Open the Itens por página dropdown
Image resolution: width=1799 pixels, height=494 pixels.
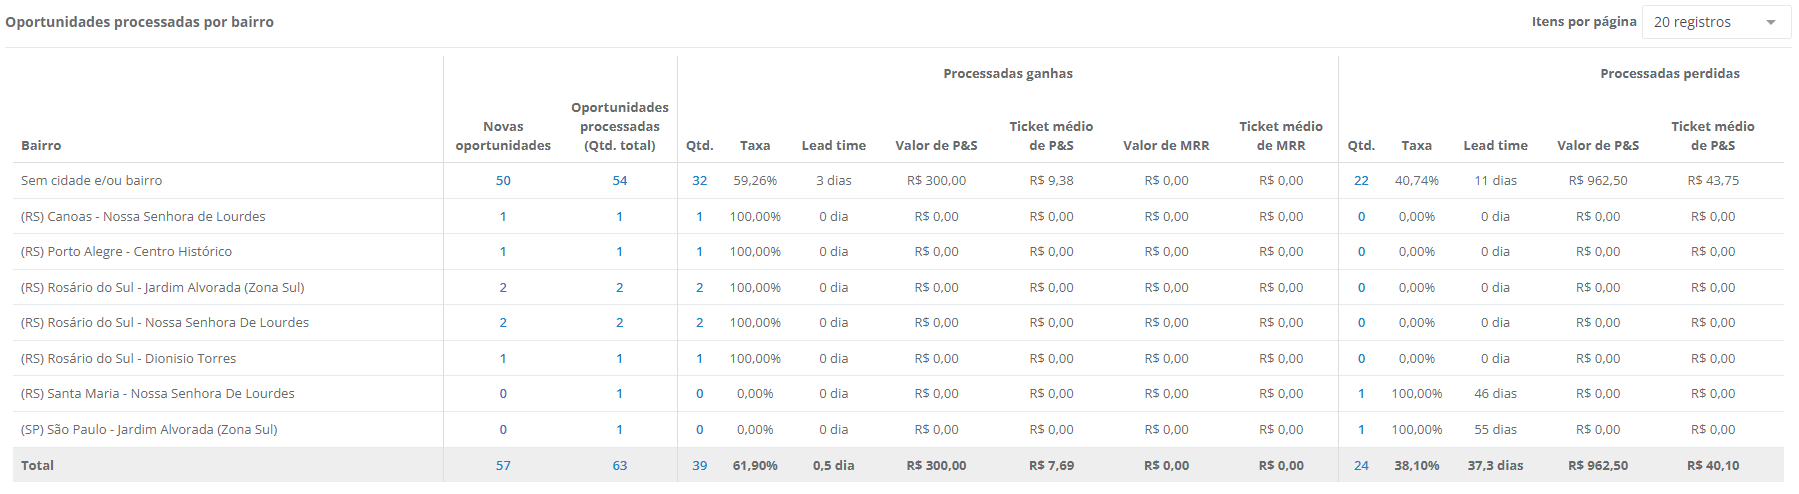click(1715, 22)
